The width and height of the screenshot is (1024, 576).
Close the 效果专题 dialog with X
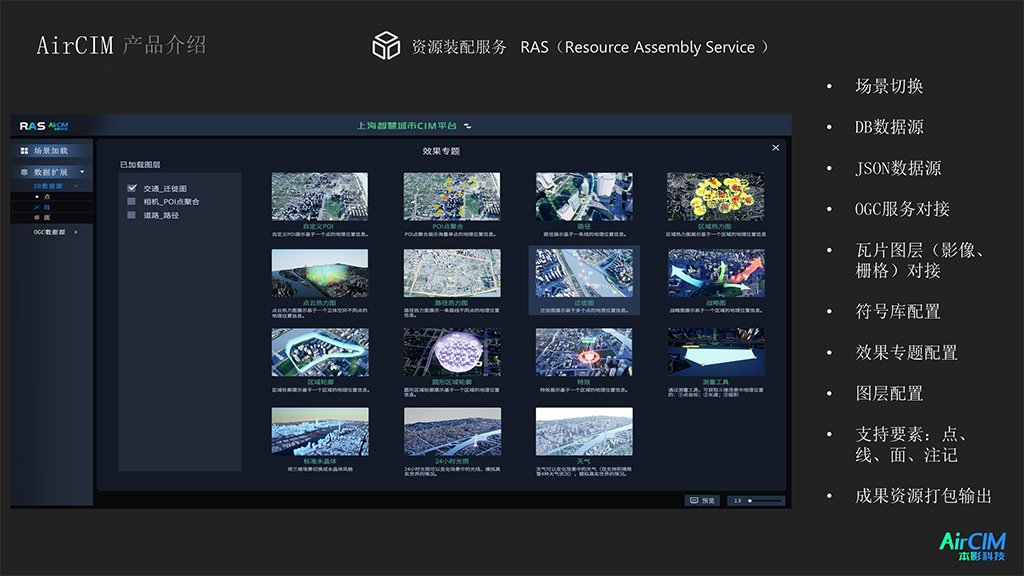coord(775,148)
